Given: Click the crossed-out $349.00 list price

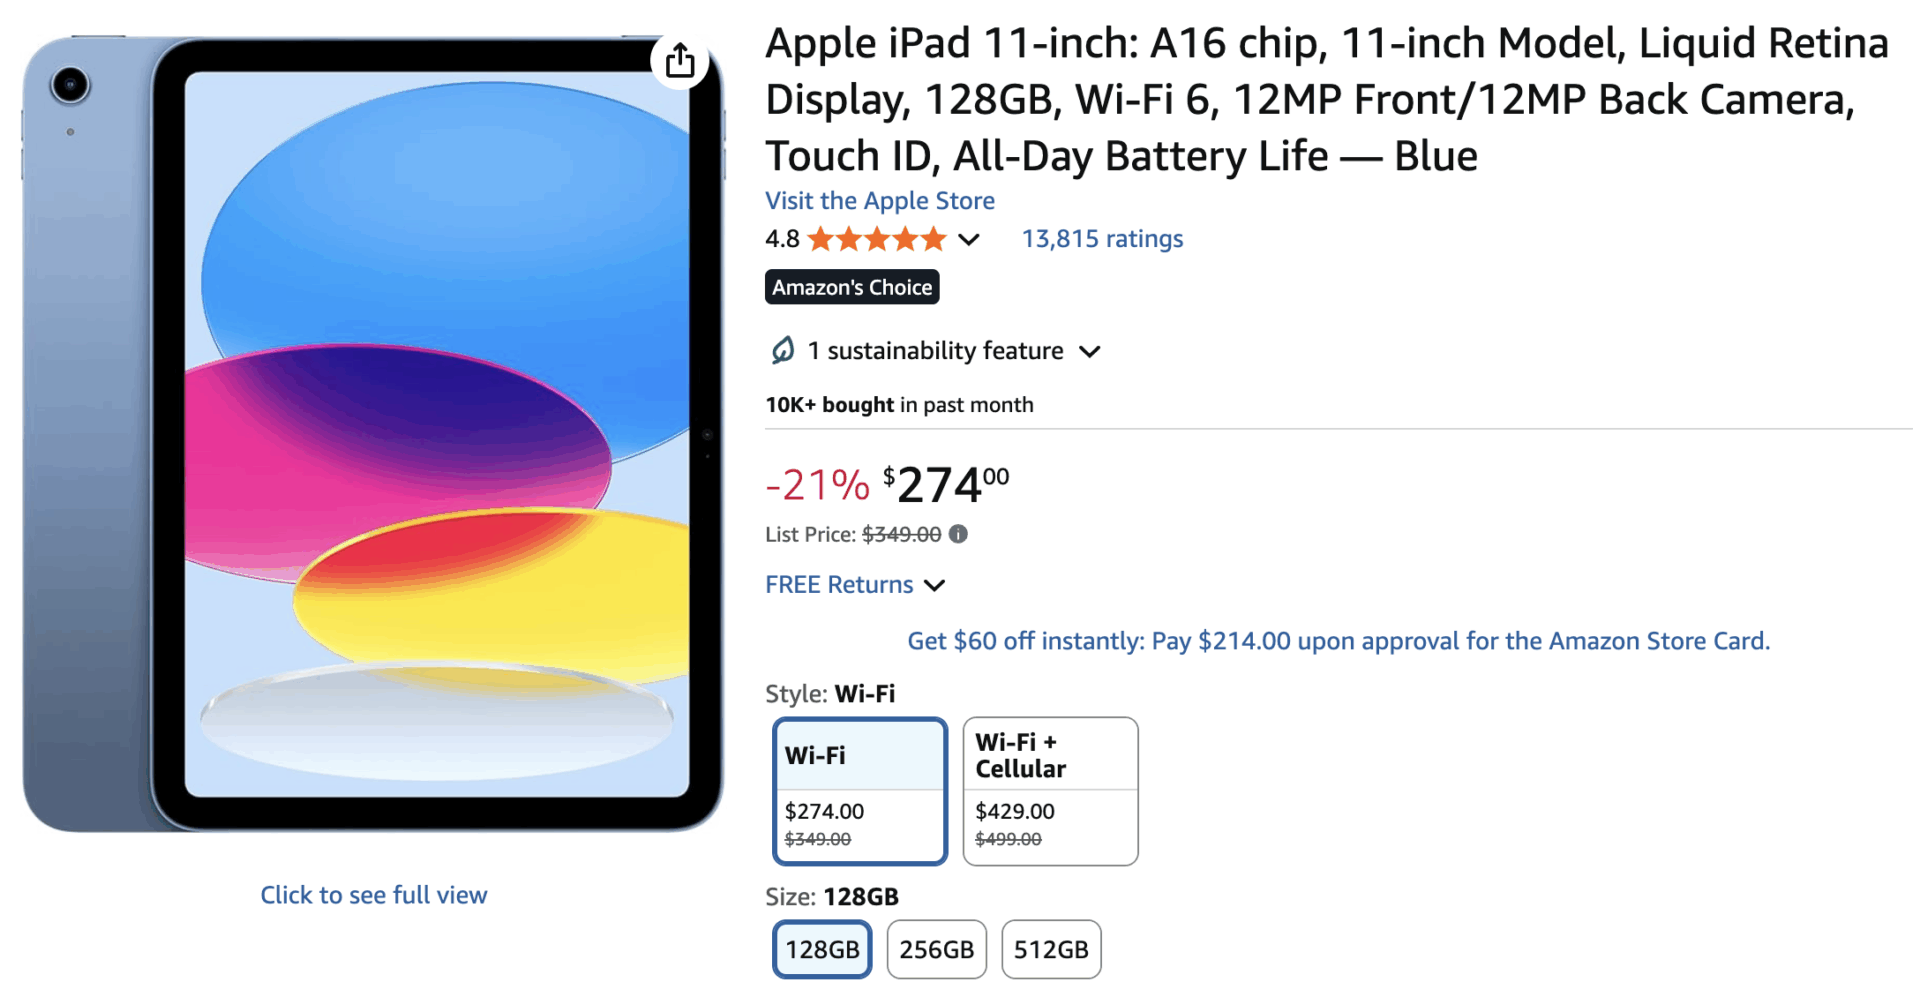Looking at the screenshot, I should (x=901, y=534).
